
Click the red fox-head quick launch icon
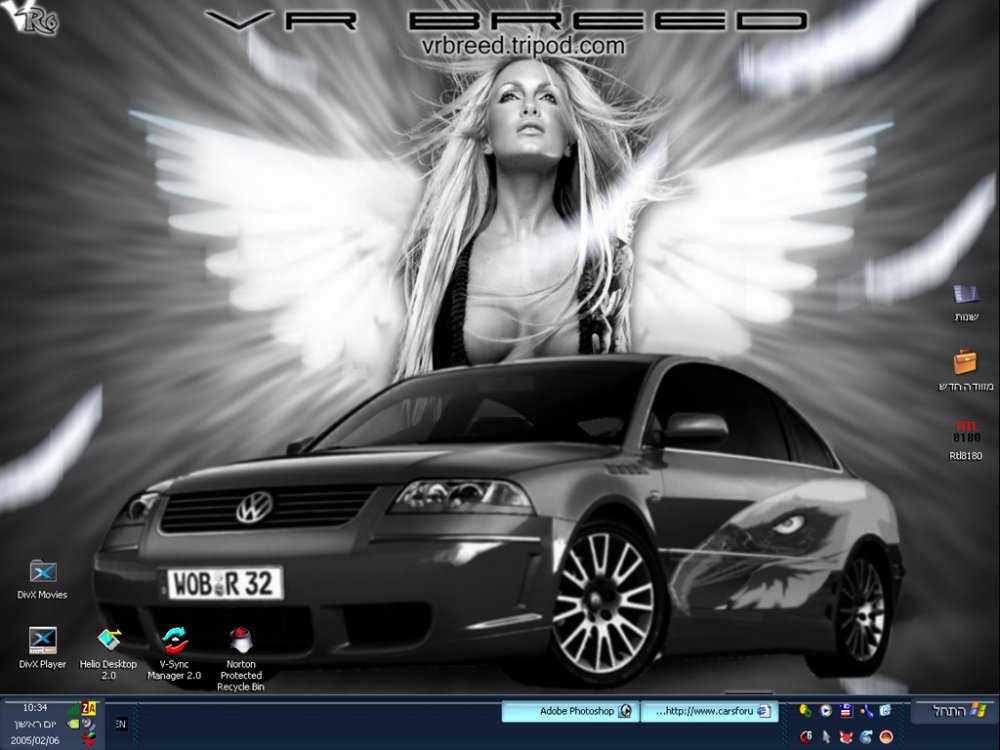pos(846,737)
